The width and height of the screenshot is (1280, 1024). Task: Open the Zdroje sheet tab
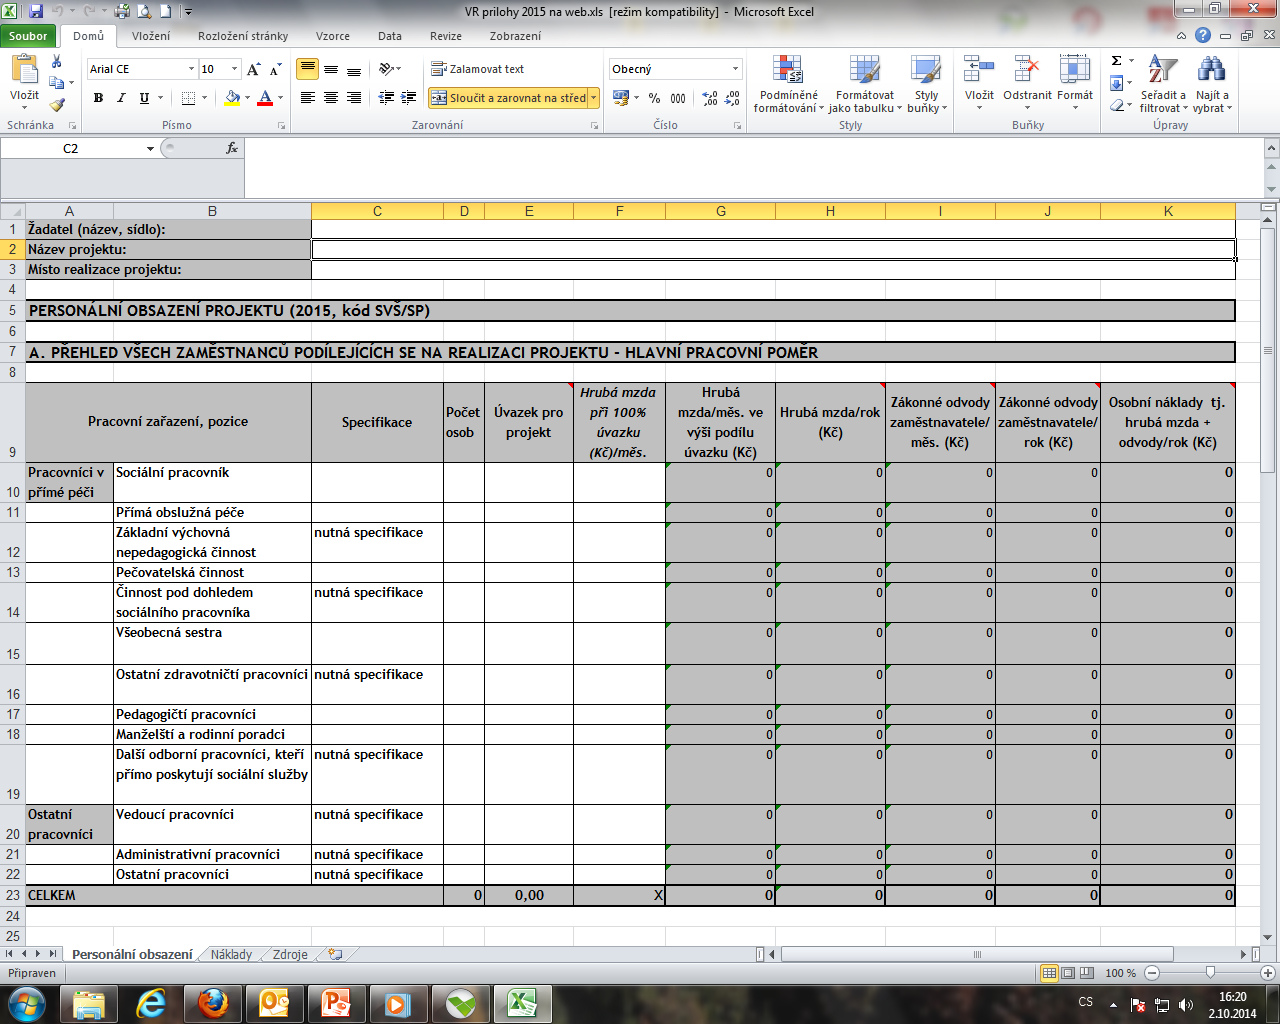tap(290, 955)
